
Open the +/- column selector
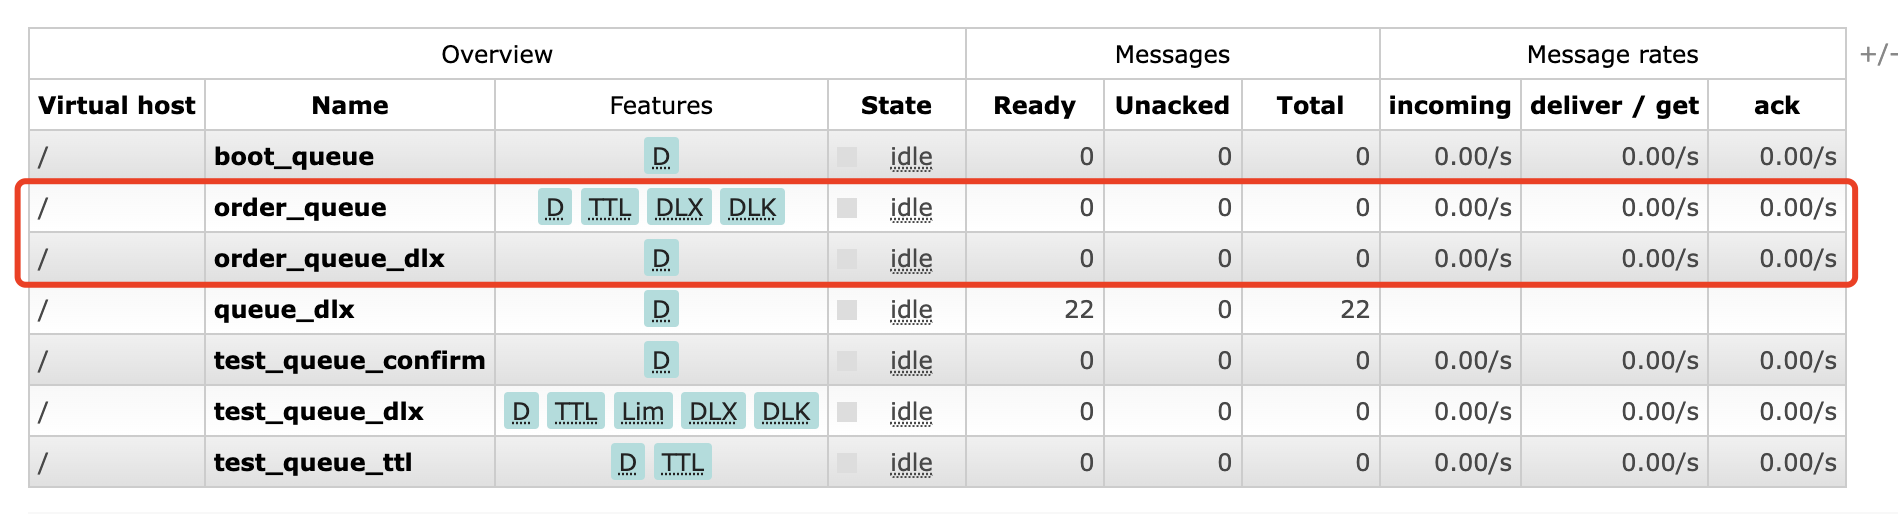click(1877, 54)
